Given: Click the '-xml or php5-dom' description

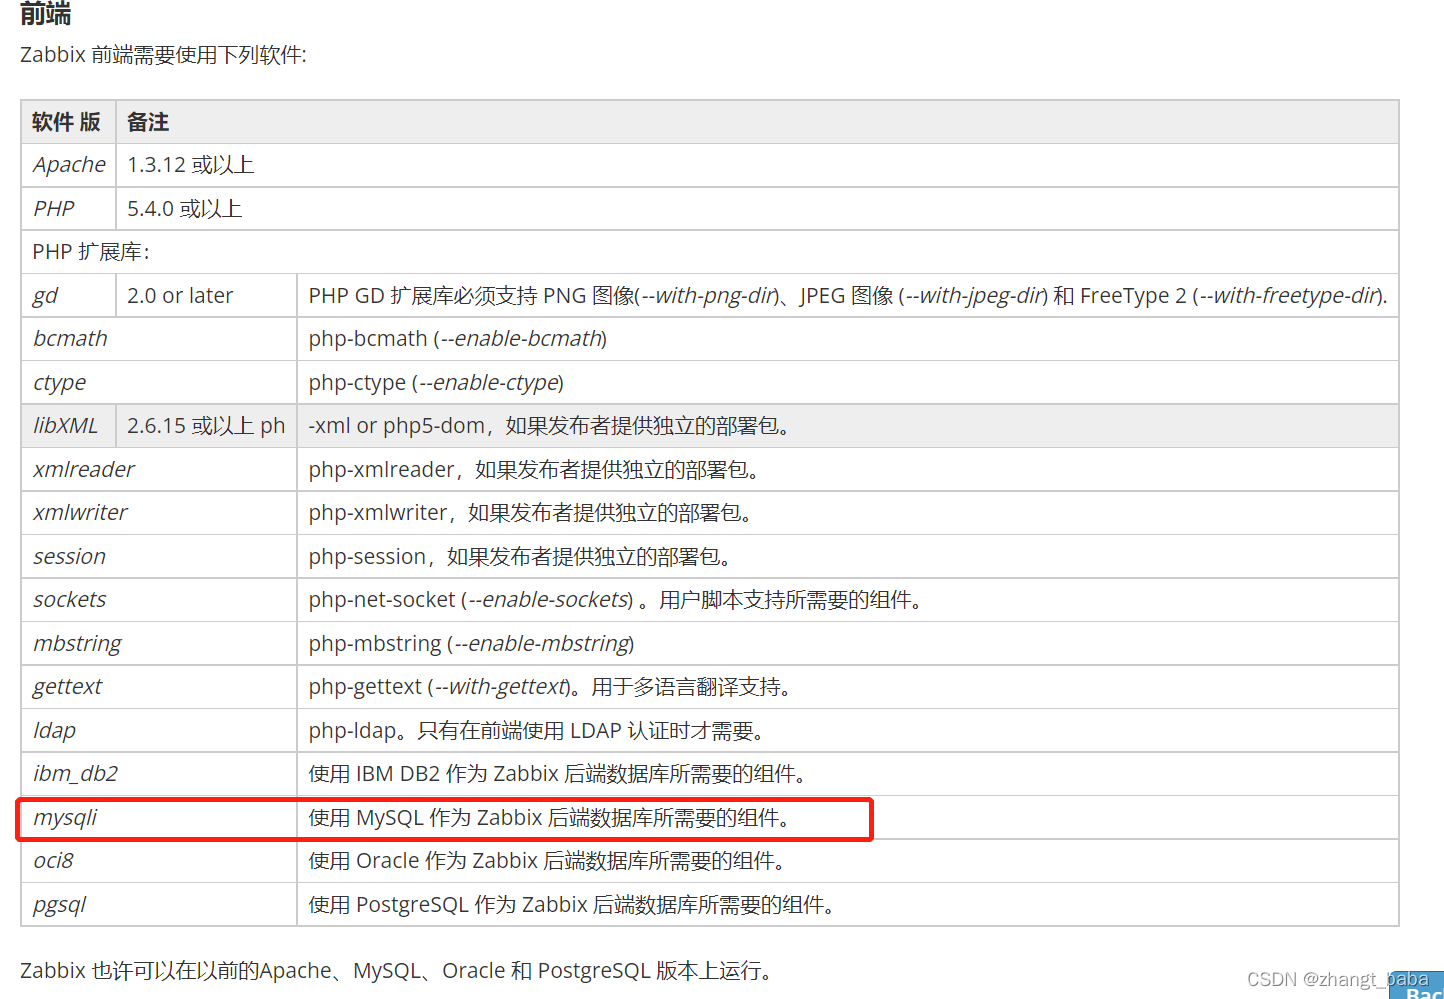Looking at the screenshot, I should coord(847,426).
